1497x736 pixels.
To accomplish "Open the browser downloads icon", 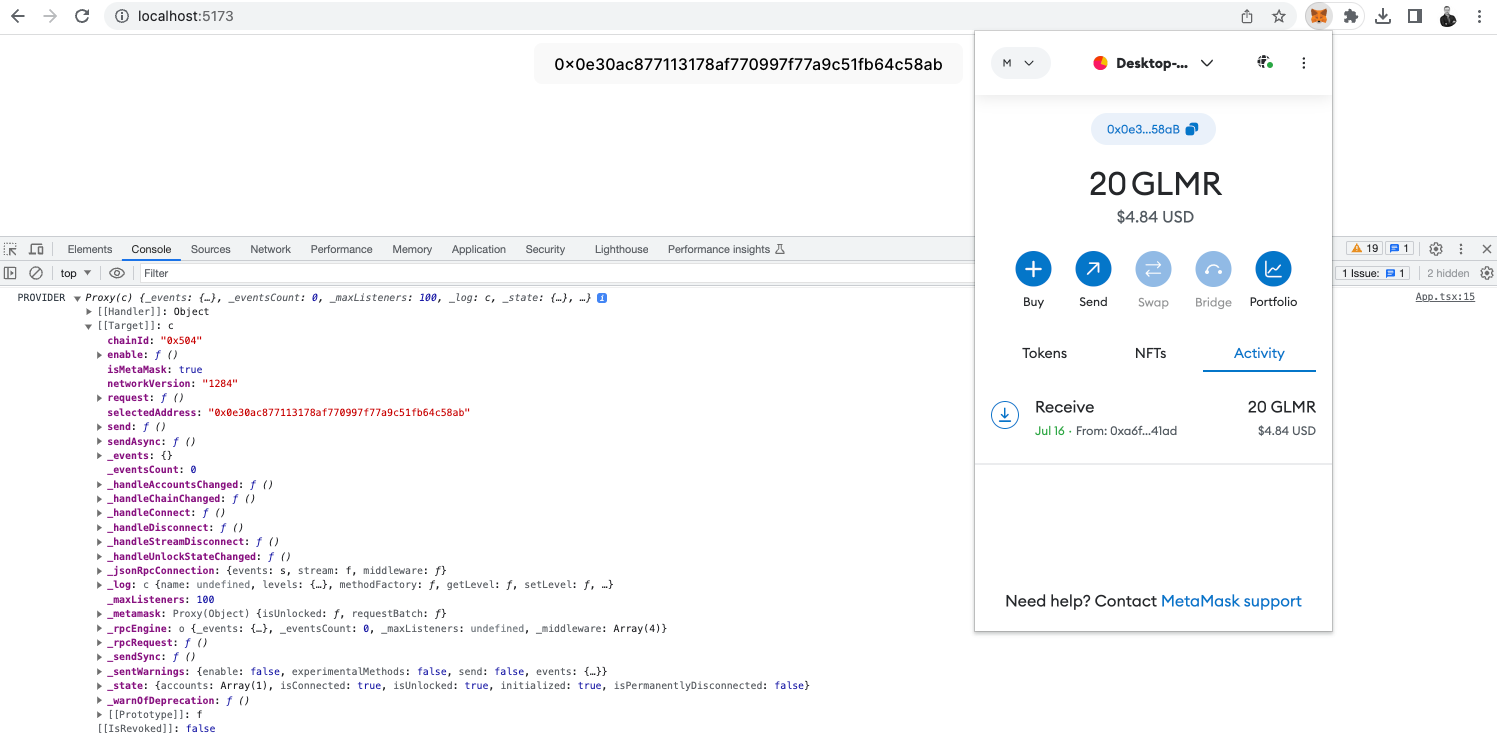I will (x=1383, y=16).
